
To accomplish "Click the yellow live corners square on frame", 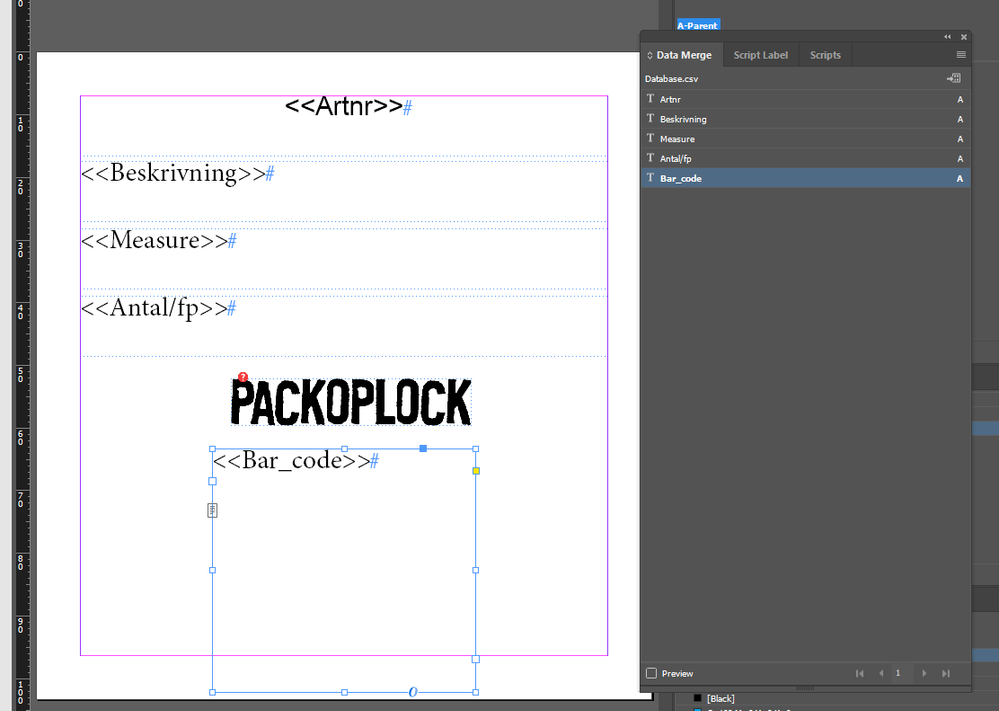I will tap(476, 471).
